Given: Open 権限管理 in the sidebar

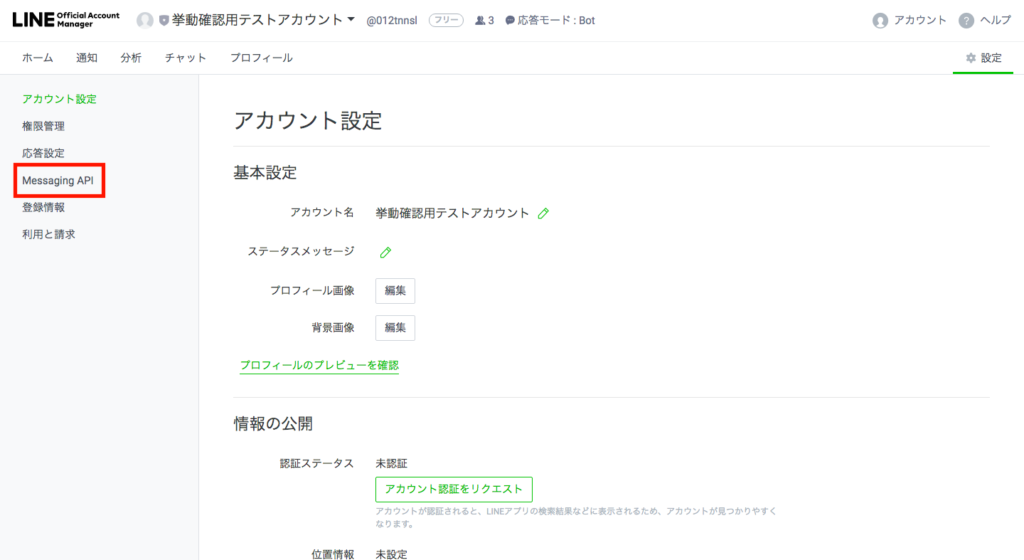Looking at the screenshot, I should tap(43, 126).
